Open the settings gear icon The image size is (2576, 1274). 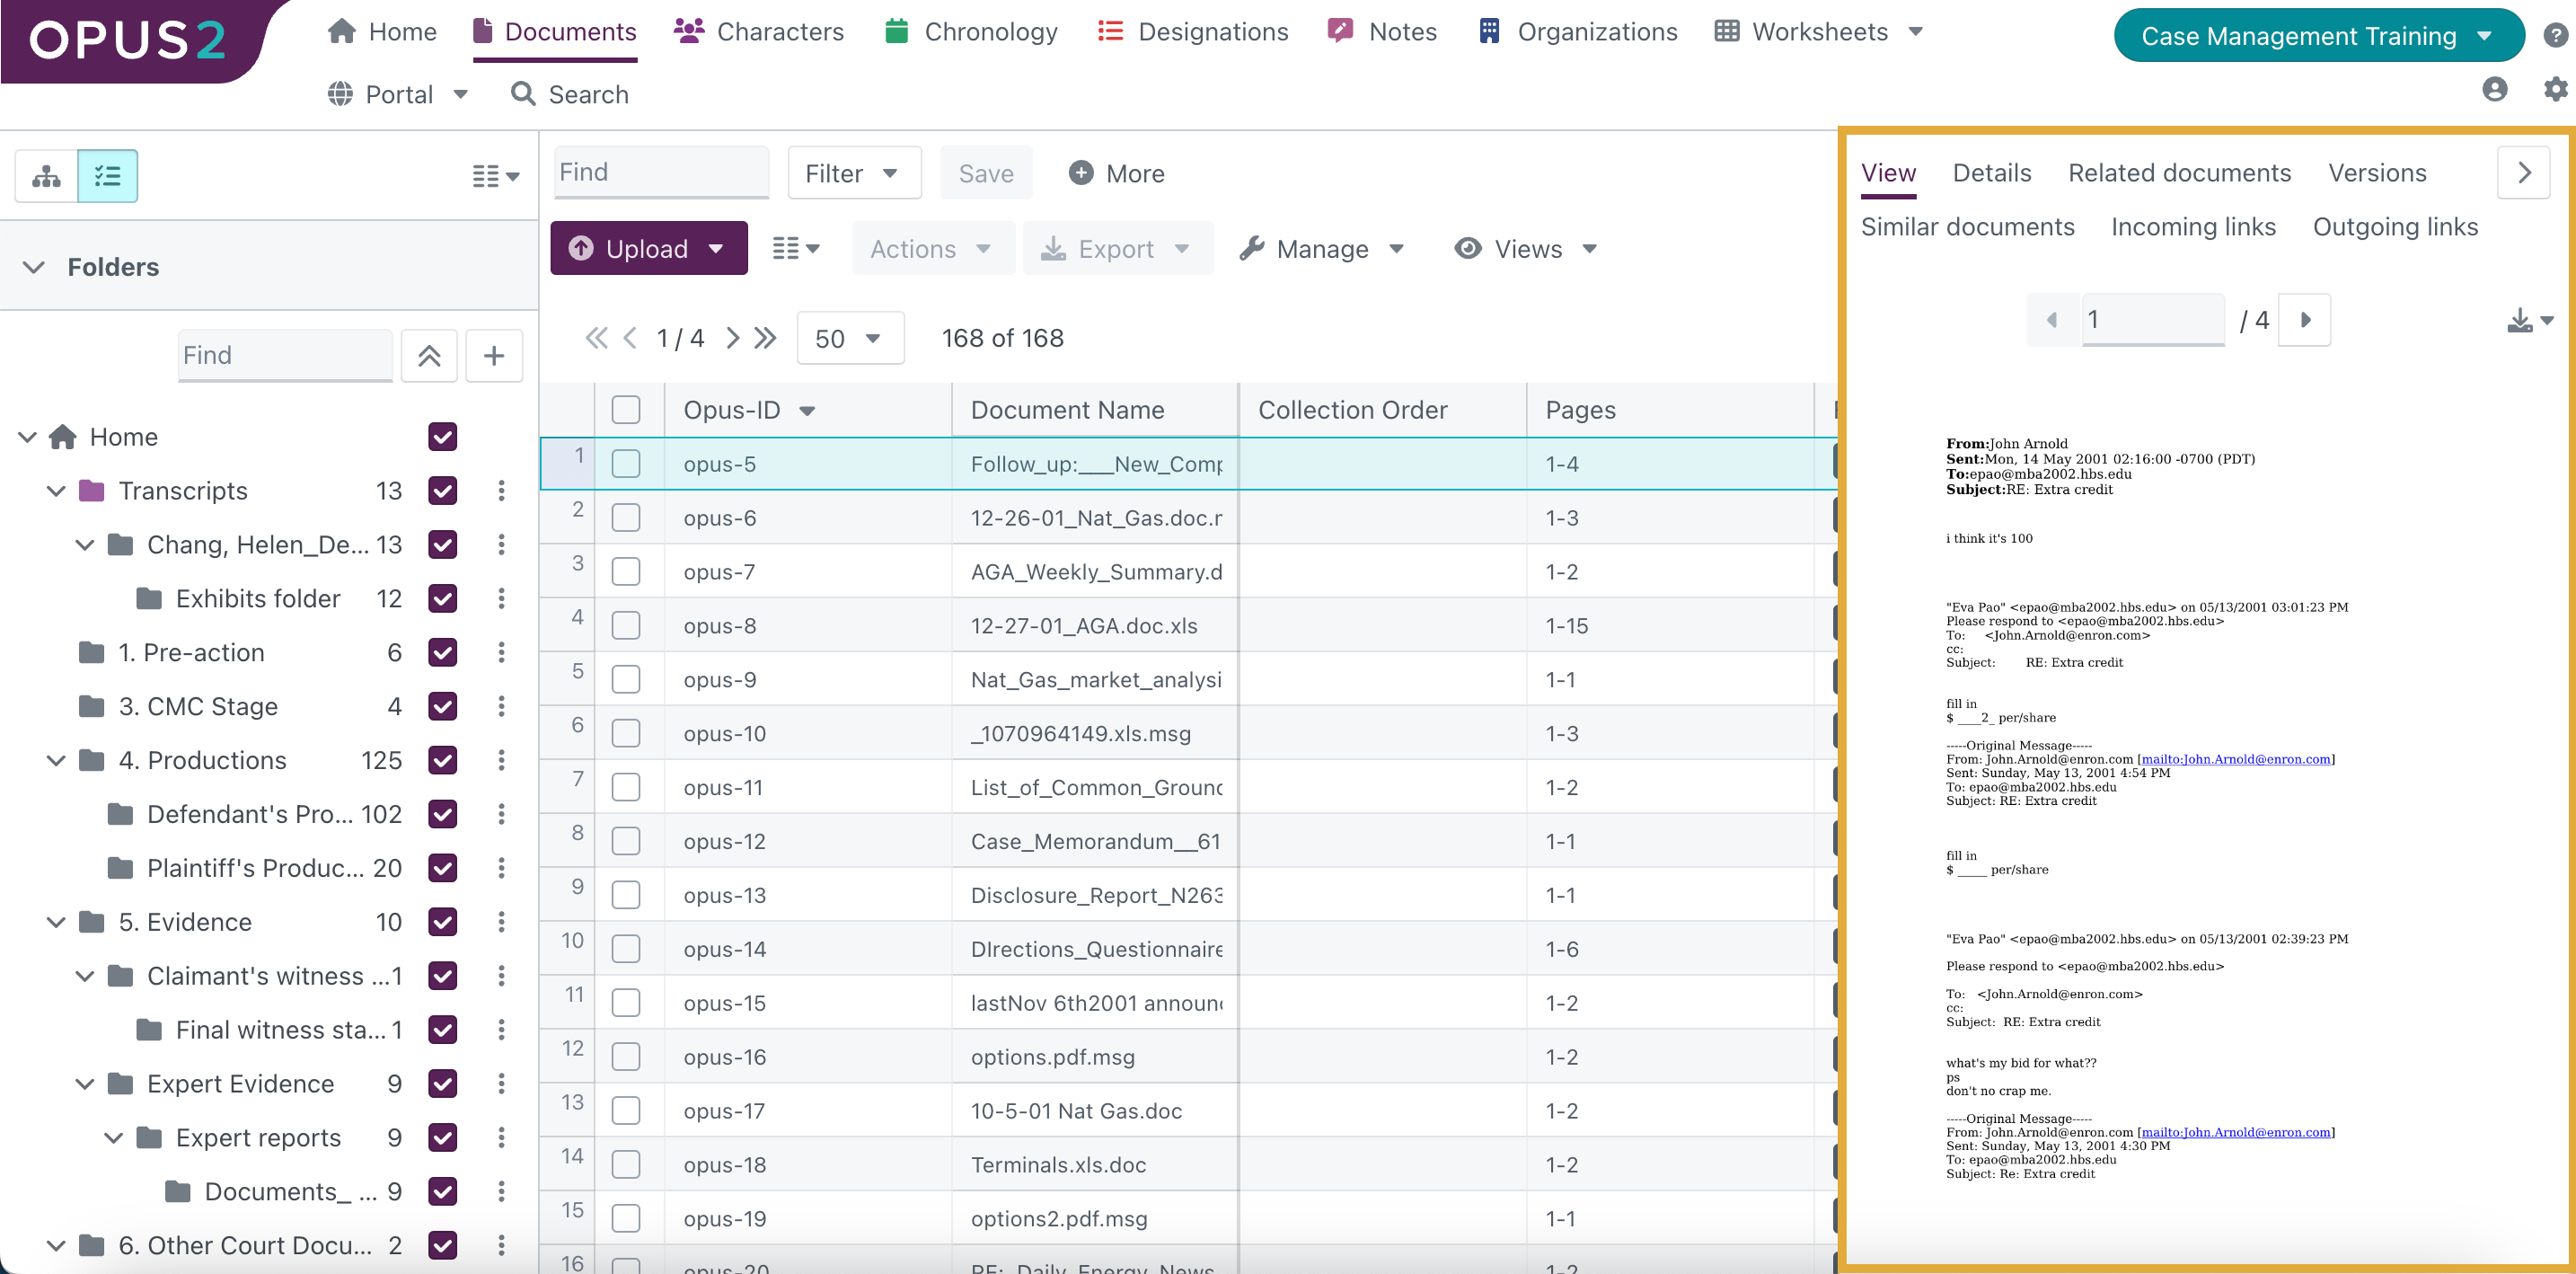(x=2555, y=89)
